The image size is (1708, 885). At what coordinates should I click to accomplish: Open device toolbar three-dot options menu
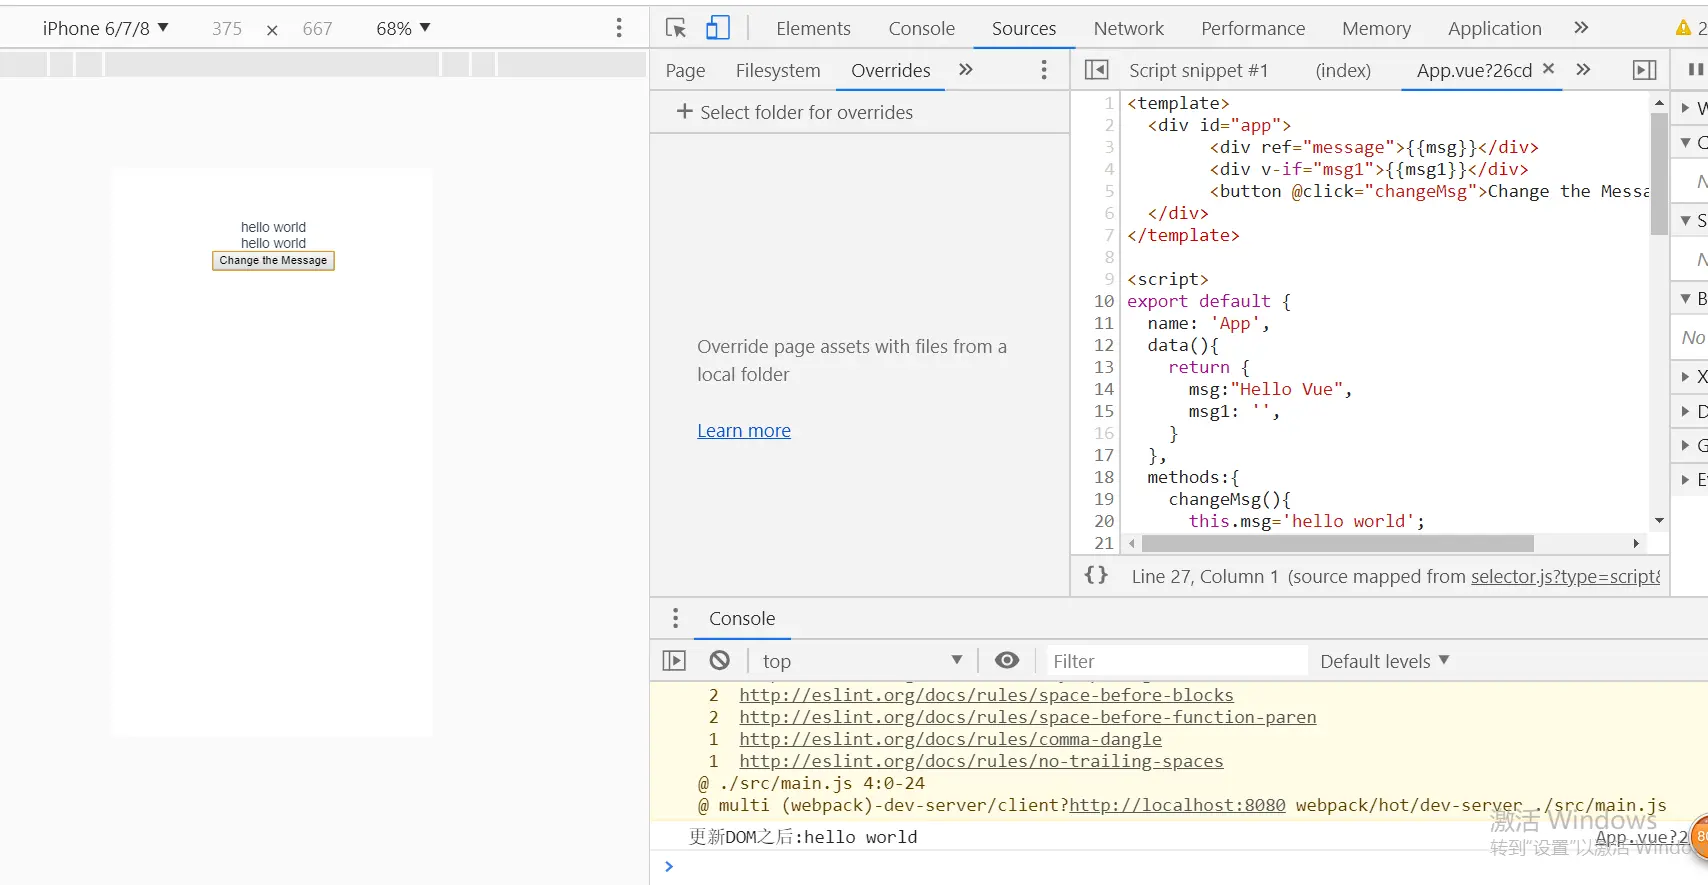(x=619, y=28)
